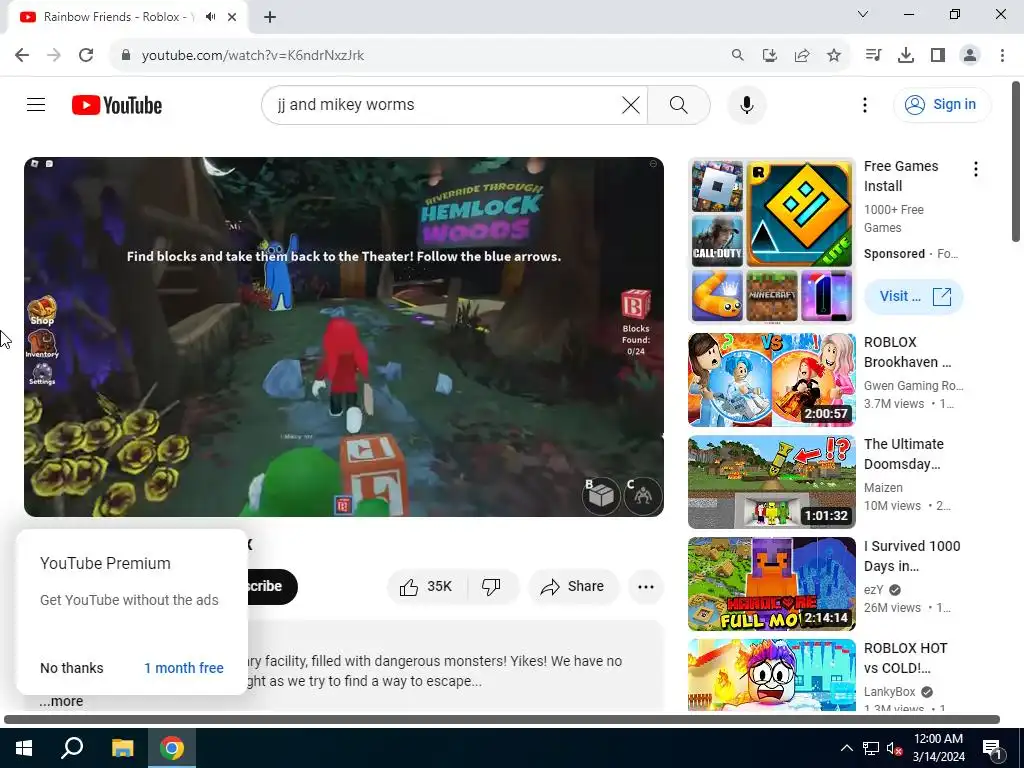Click the I Survived 1000 Days title
This screenshot has width=1024, height=768.
(912, 556)
